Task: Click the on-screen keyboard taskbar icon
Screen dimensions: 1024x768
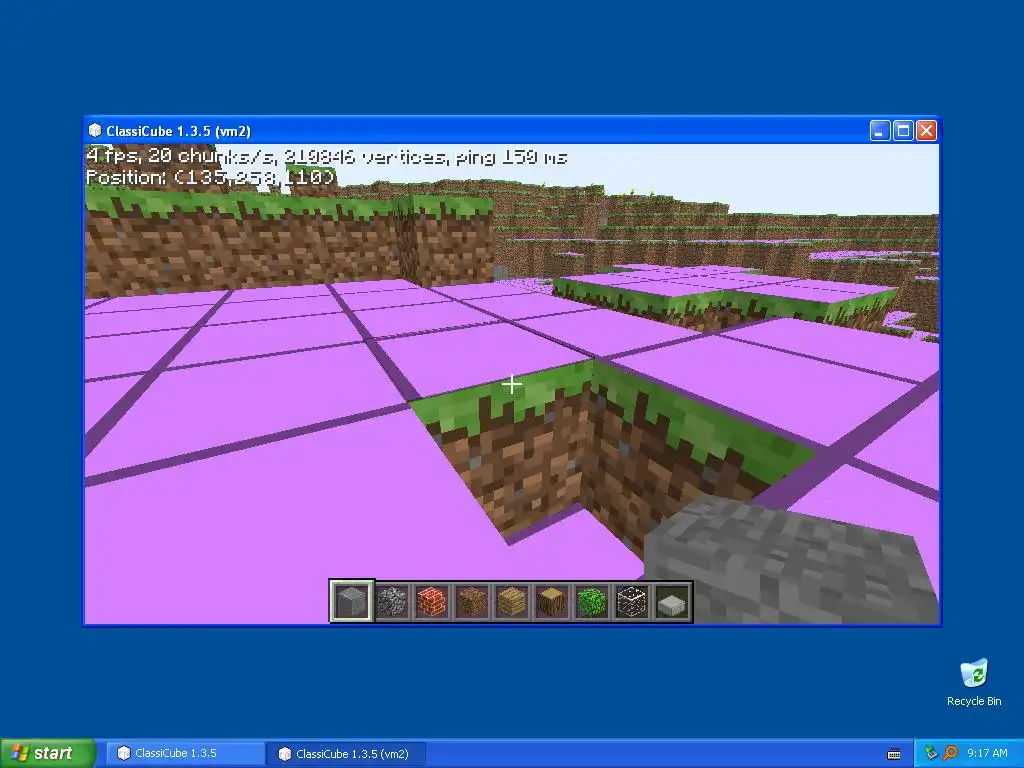Action: coord(894,754)
